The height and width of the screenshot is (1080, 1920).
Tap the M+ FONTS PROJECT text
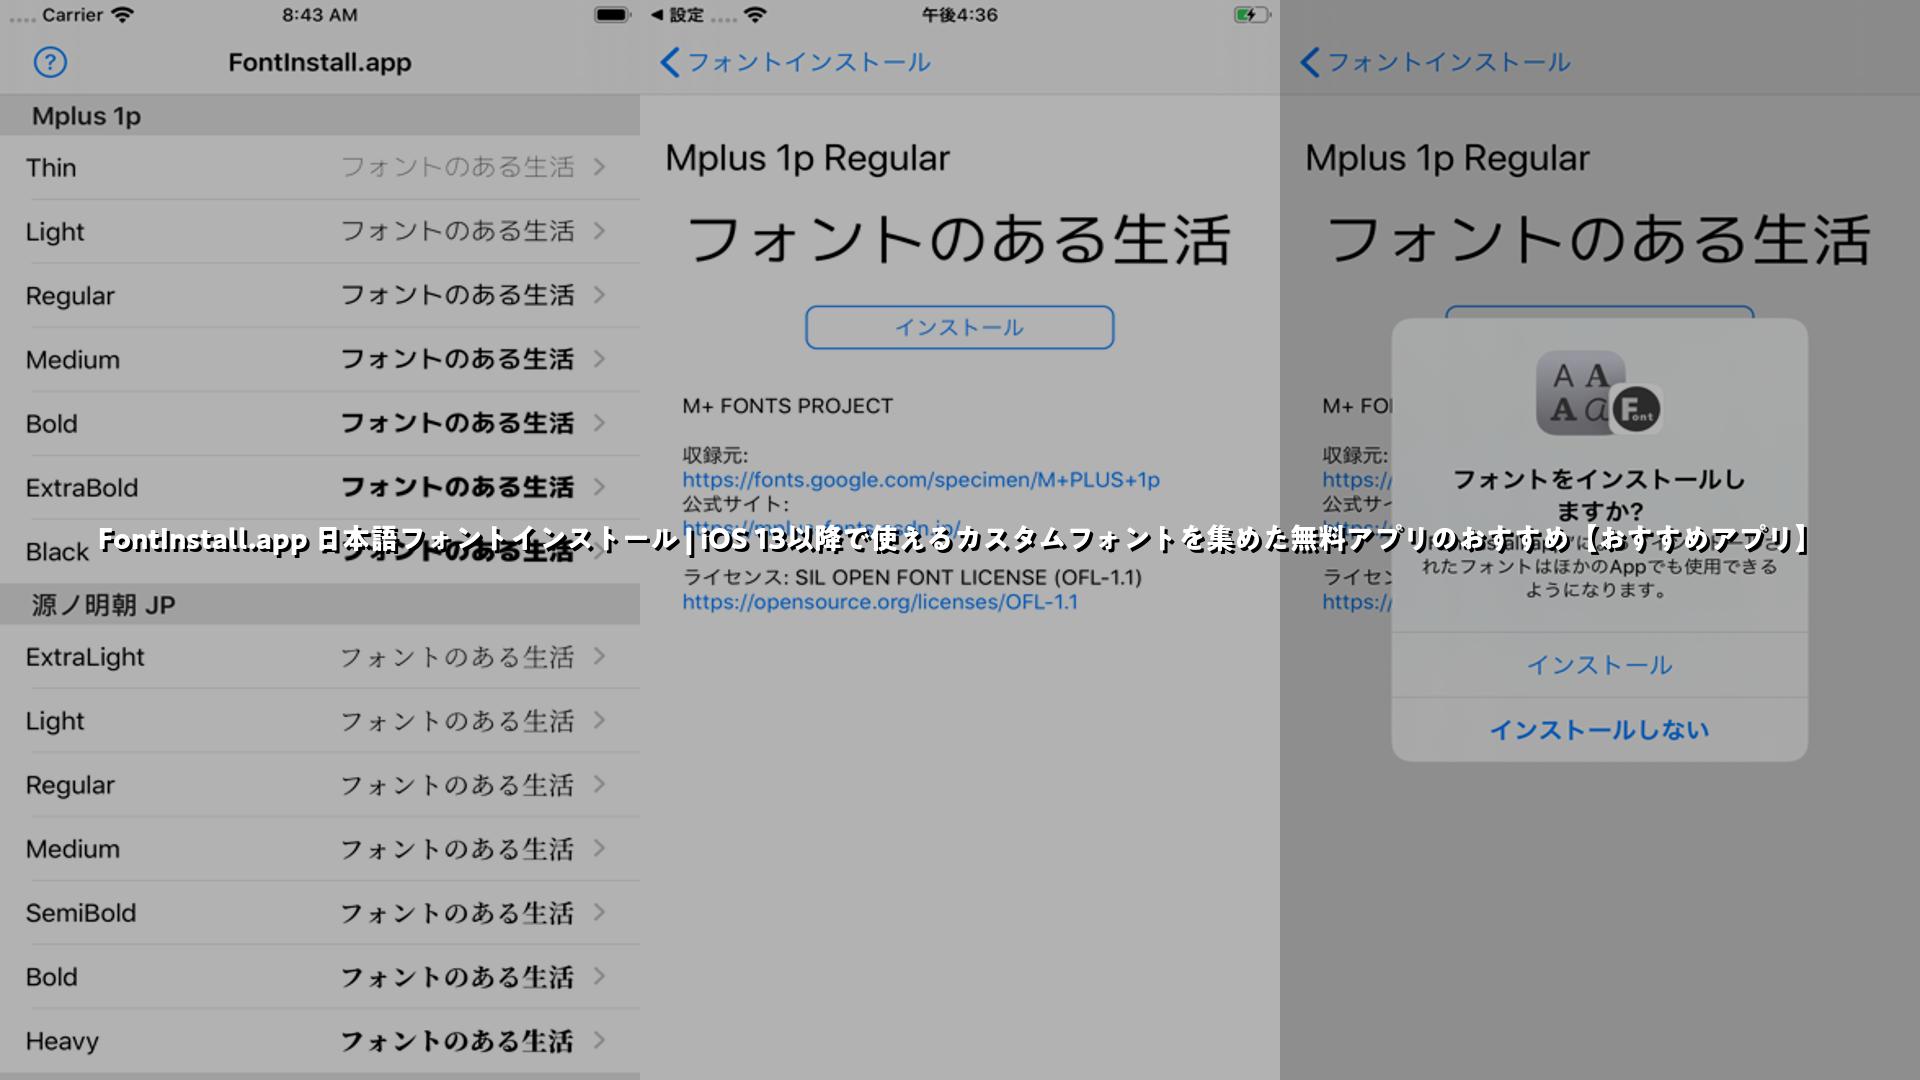787,406
